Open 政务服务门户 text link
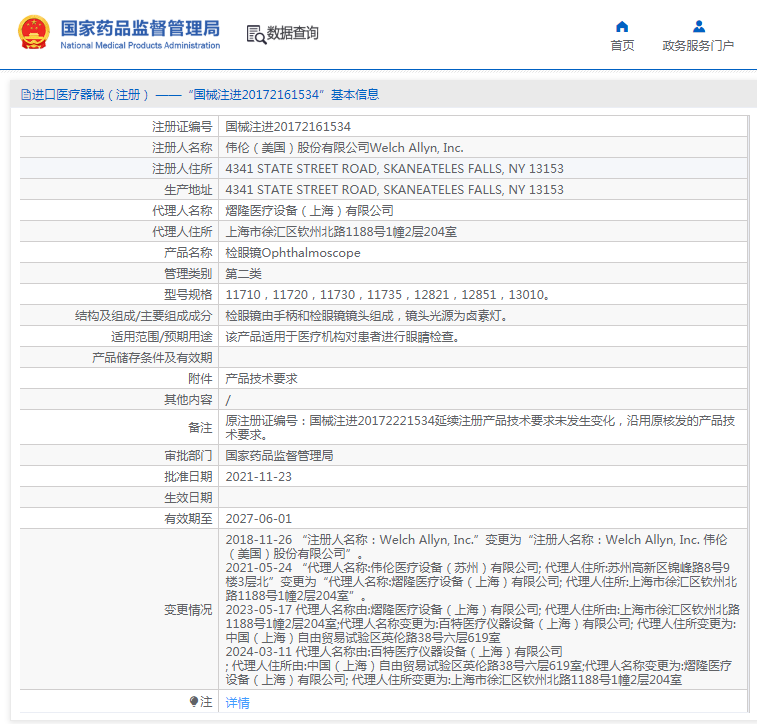This screenshot has width=757, height=724. [698, 45]
